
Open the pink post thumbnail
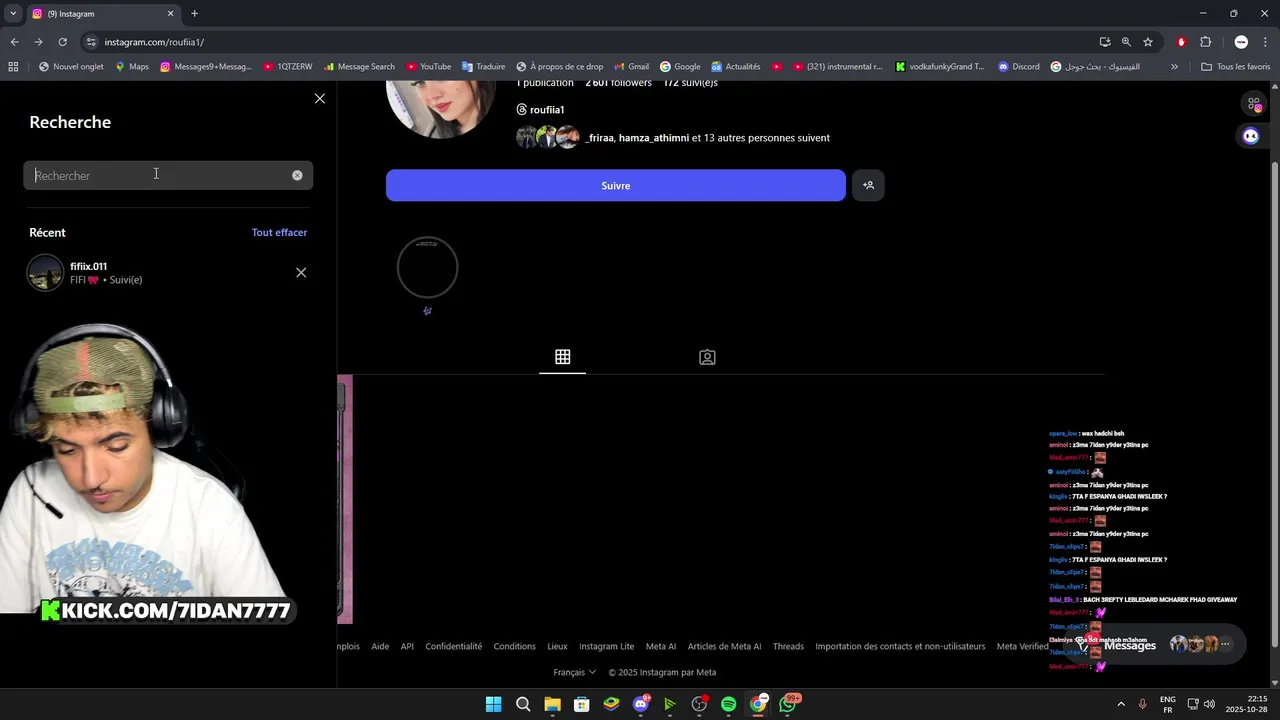(x=345, y=499)
